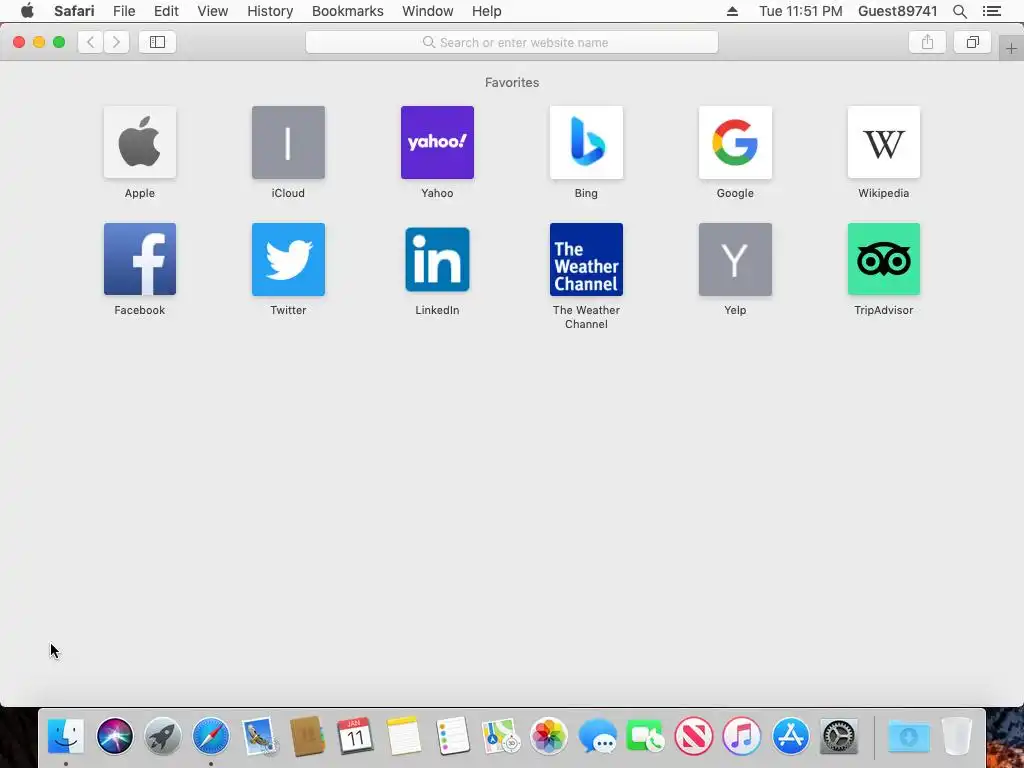Image resolution: width=1024 pixels, height=768 pixels.
Task: Open Downloads folder in Dock
Action: [x=908, y=736]
